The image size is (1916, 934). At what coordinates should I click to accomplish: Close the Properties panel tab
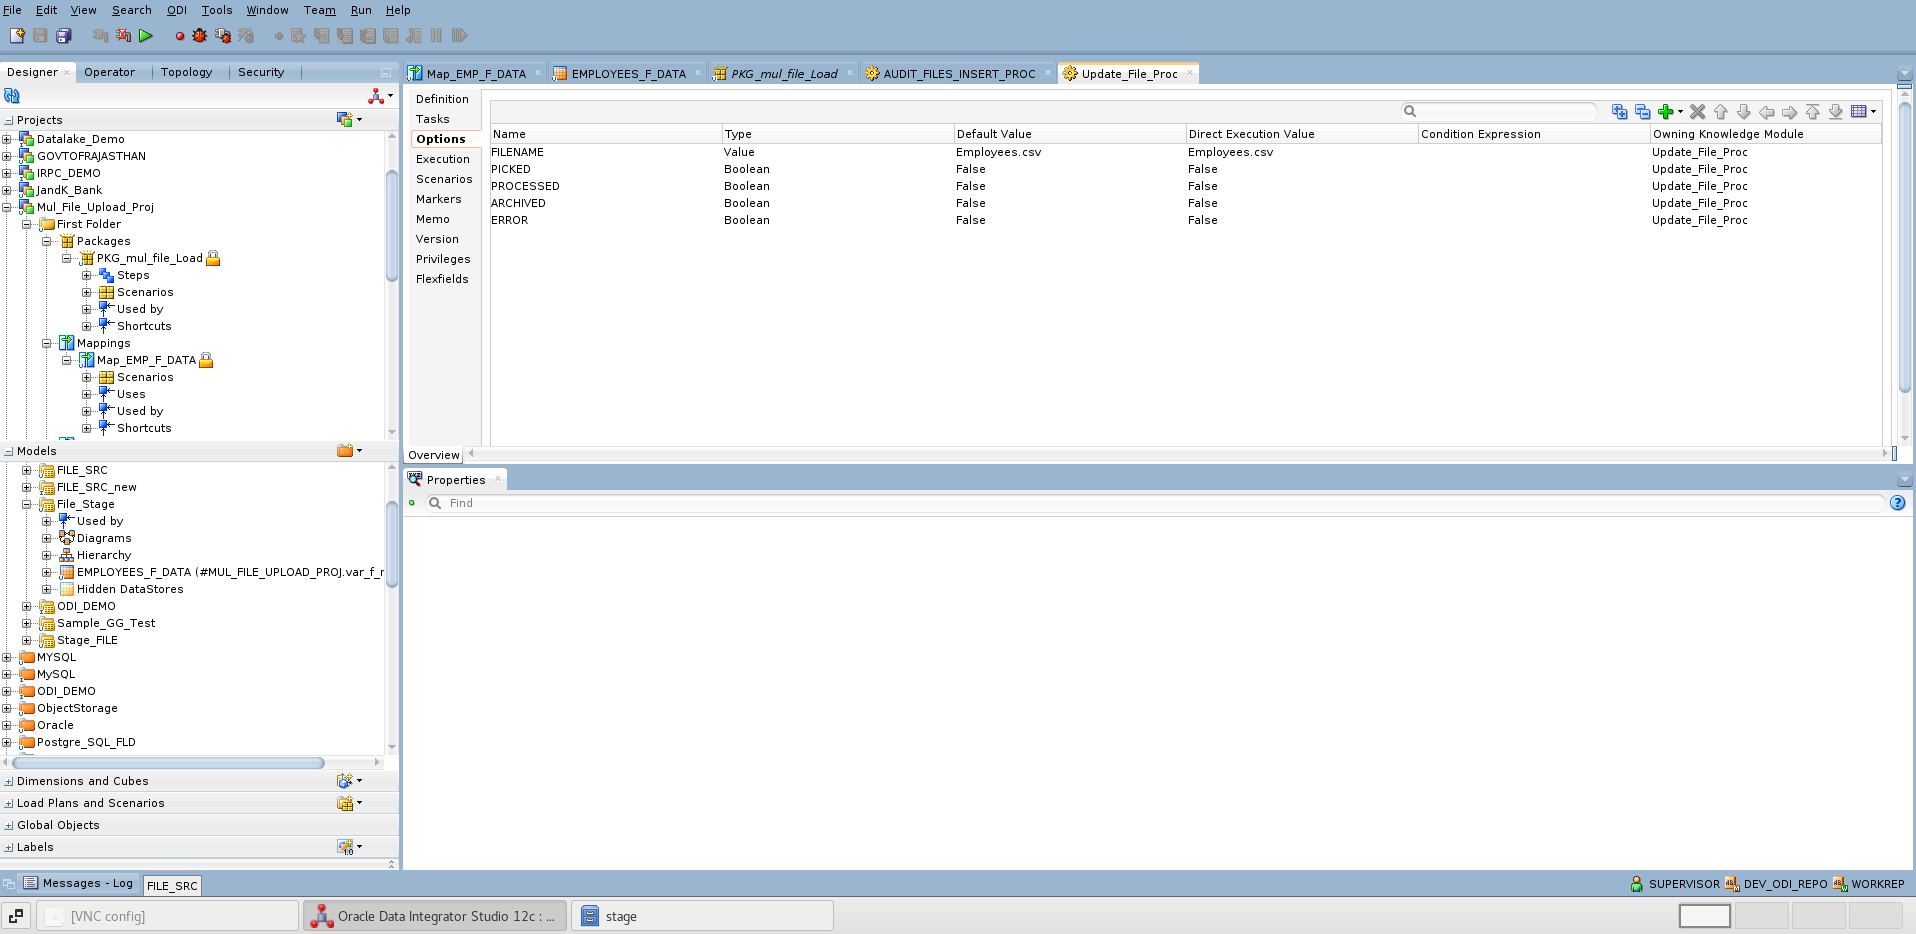pos(497,479)
